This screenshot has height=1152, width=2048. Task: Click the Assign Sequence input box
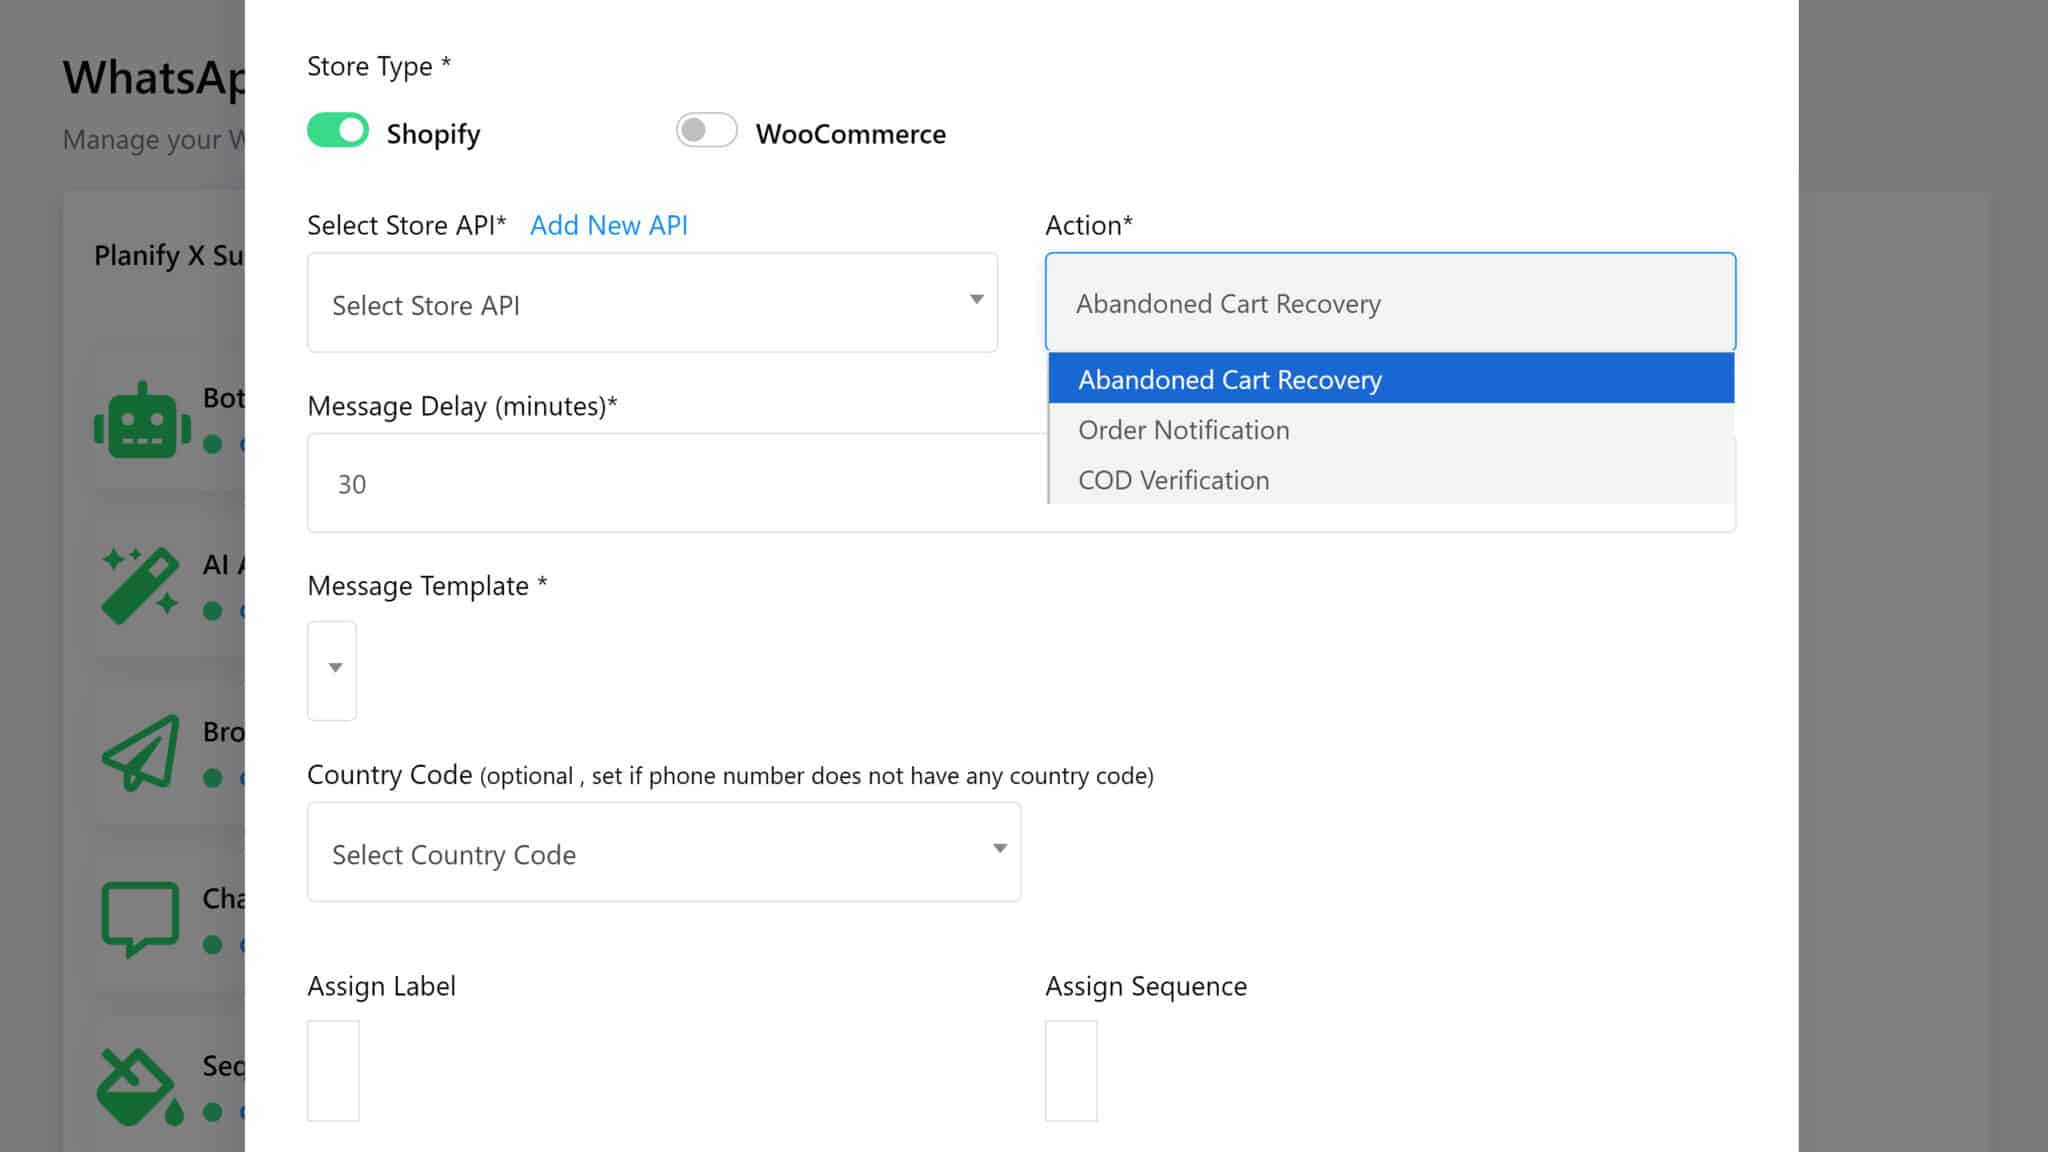[x=1071, y=1070]
